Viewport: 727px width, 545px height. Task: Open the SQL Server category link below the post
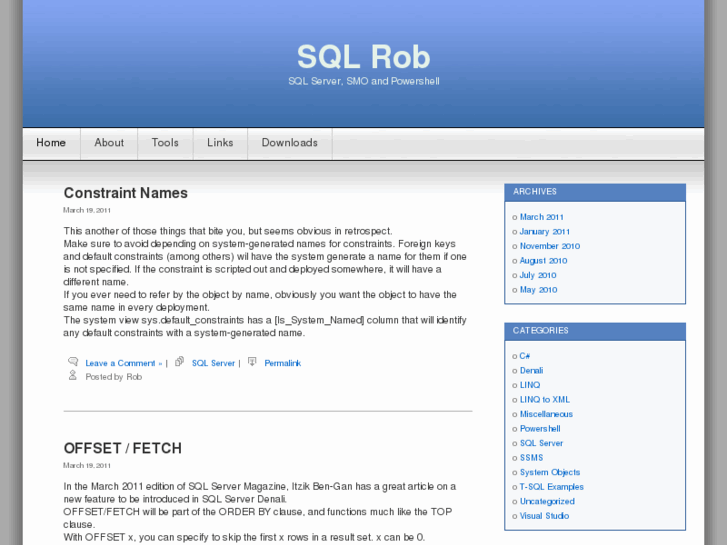[213, 363]
